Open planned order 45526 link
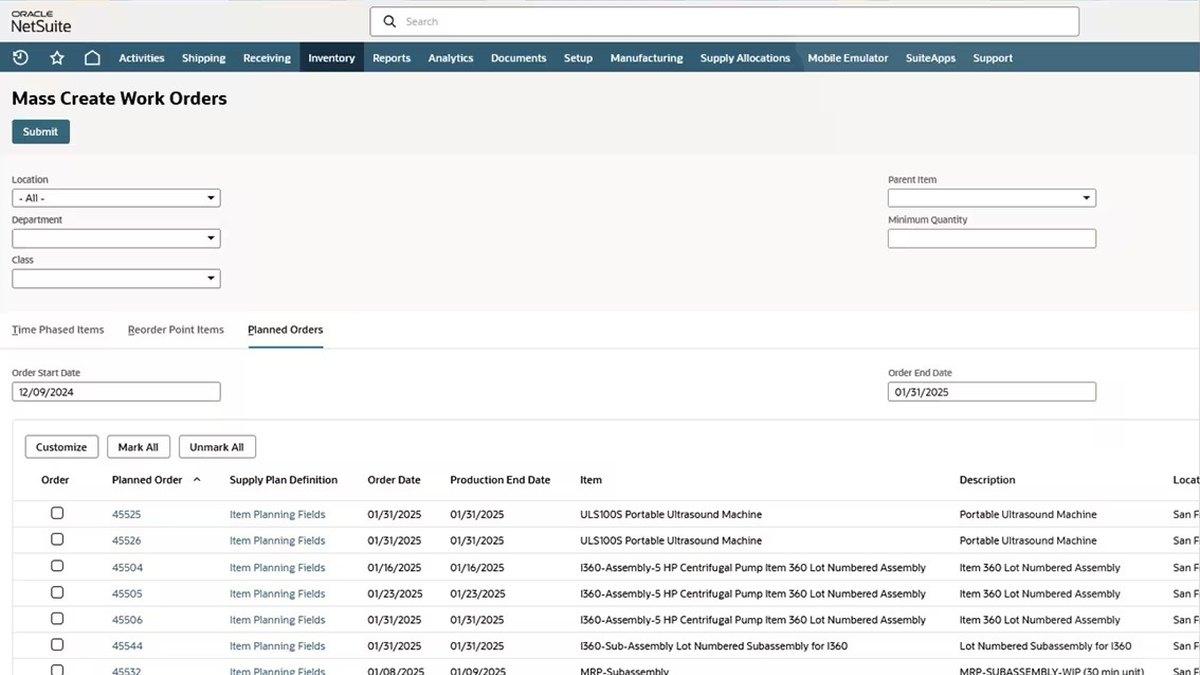1200x675 pixels. (126, 540)
